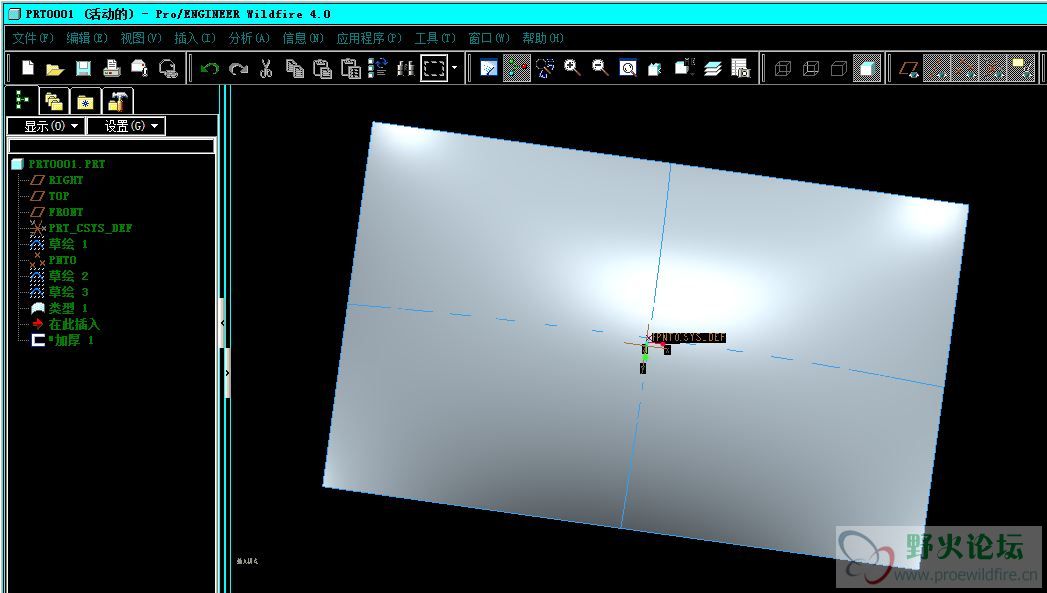Activate the orient mode icon
This screenshot has height=593, width=1047.
coord(544,68)
